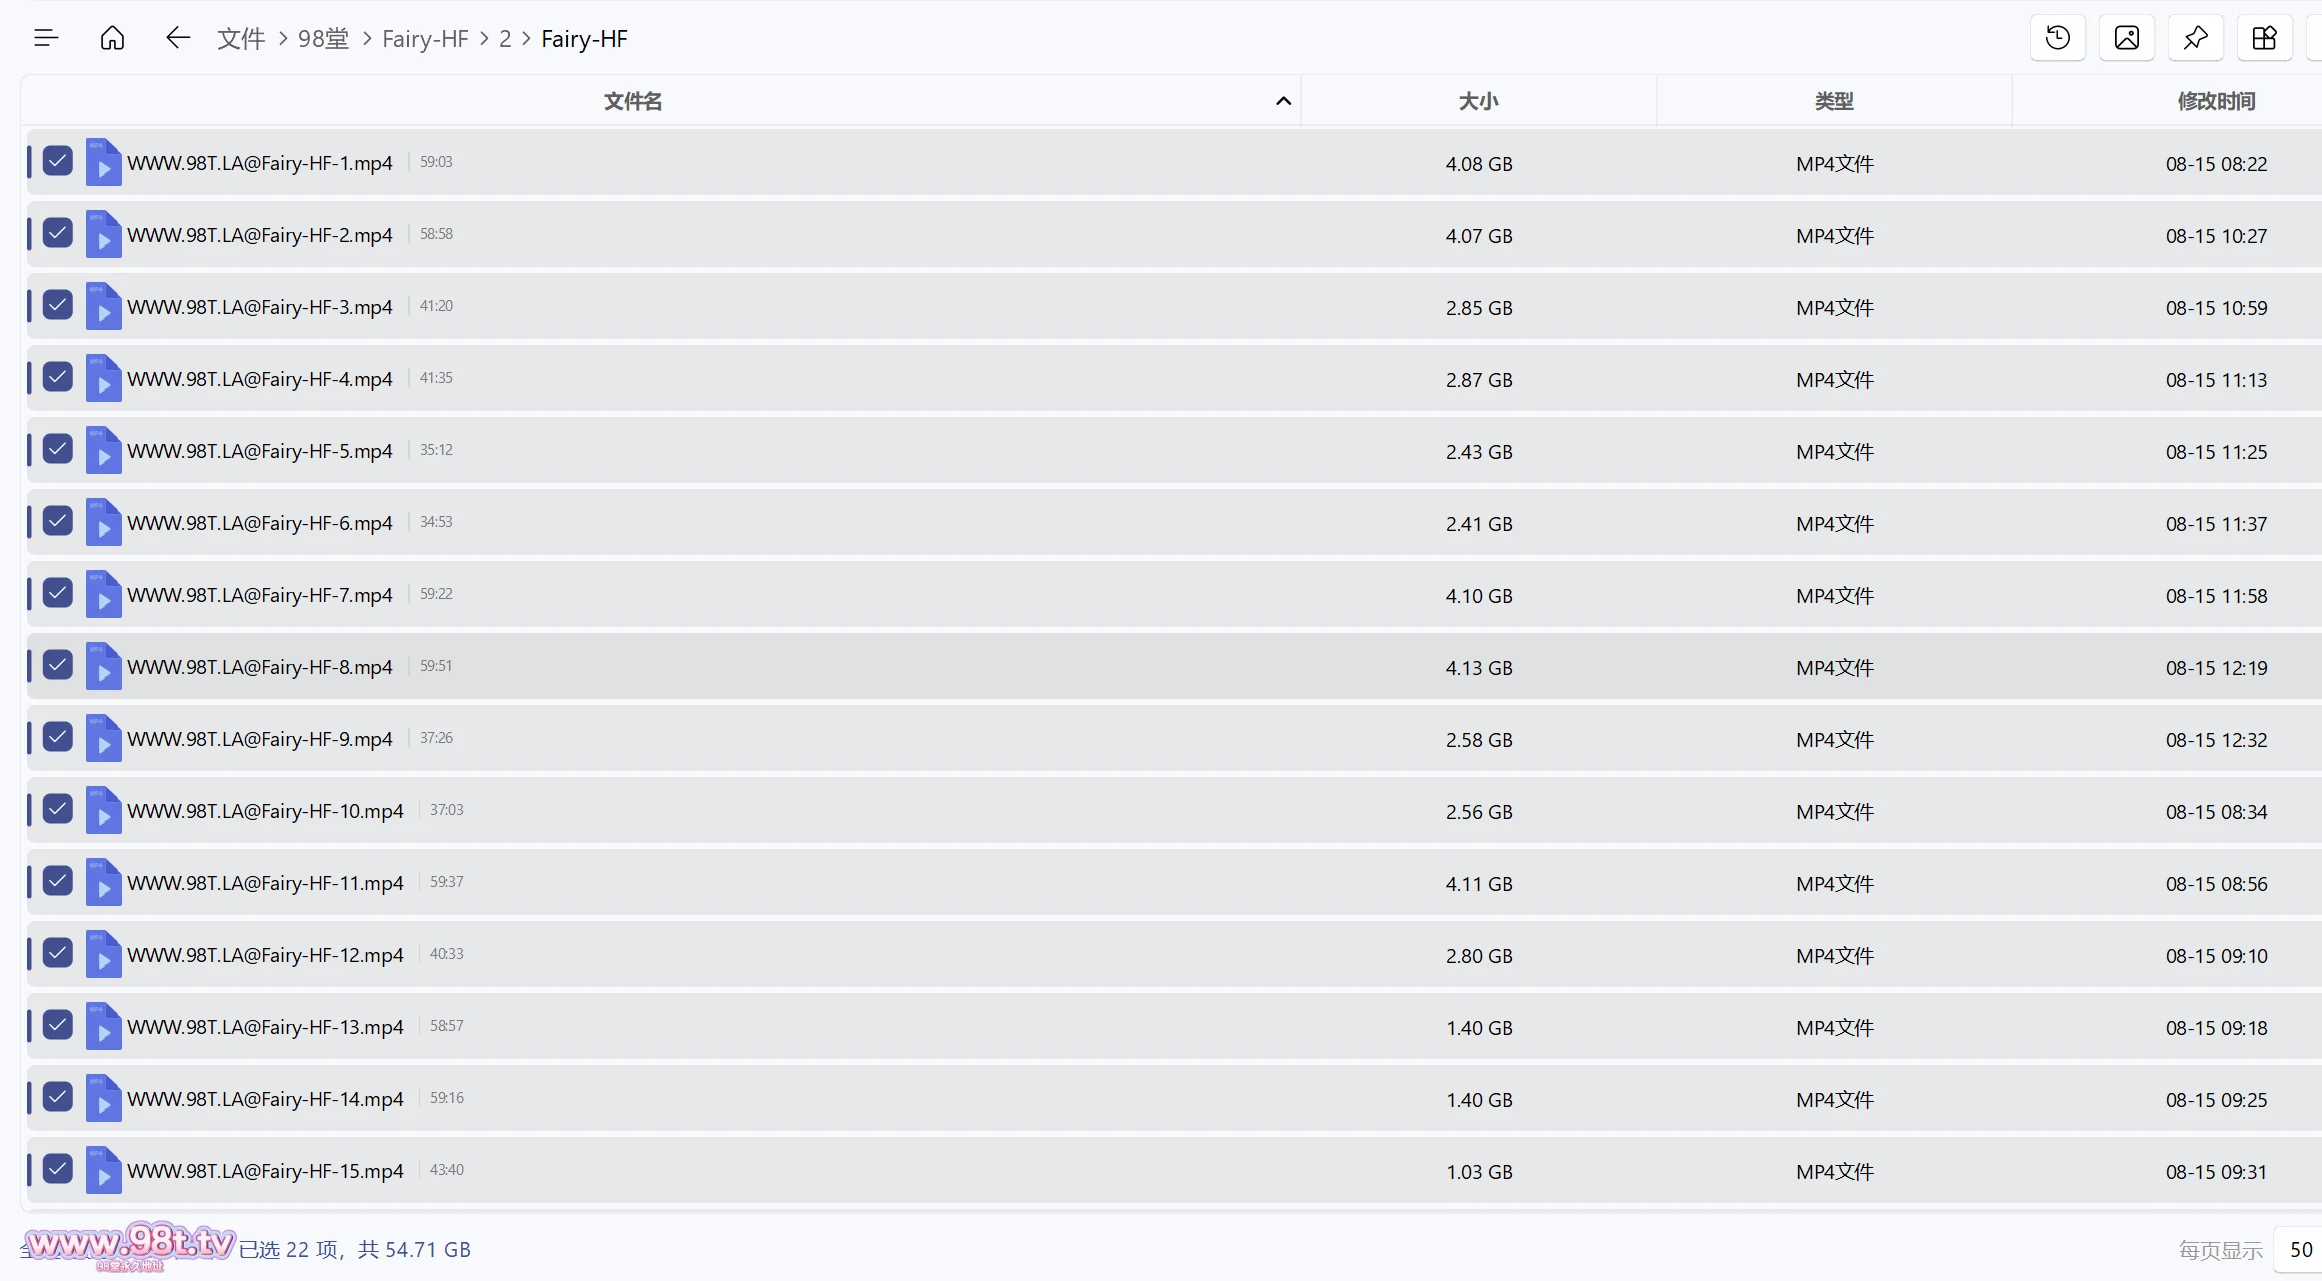Sort by the 大小 column header

(1478, 101)
